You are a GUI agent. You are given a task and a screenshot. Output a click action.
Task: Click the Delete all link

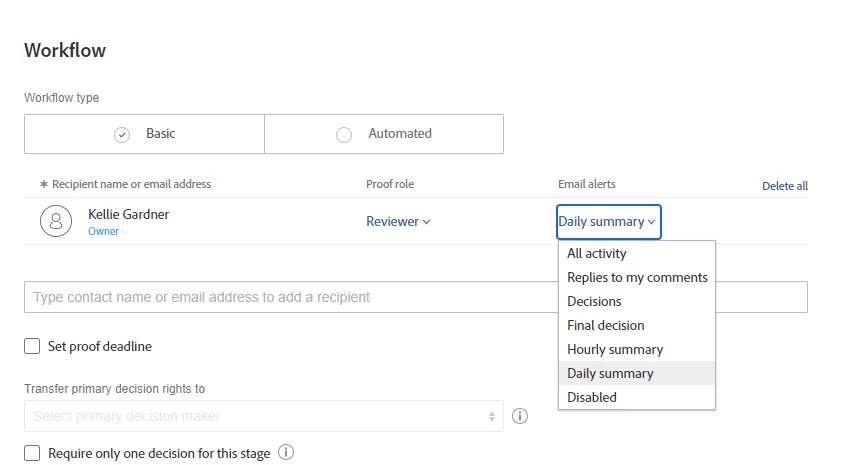coord(785,186)
